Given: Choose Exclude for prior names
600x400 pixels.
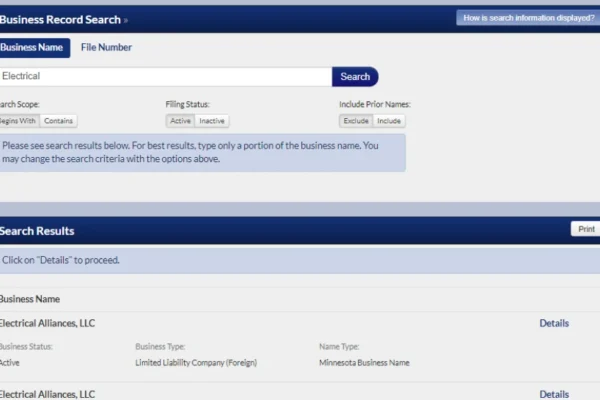Looking at the screenshot, I should tap(356, 121).
